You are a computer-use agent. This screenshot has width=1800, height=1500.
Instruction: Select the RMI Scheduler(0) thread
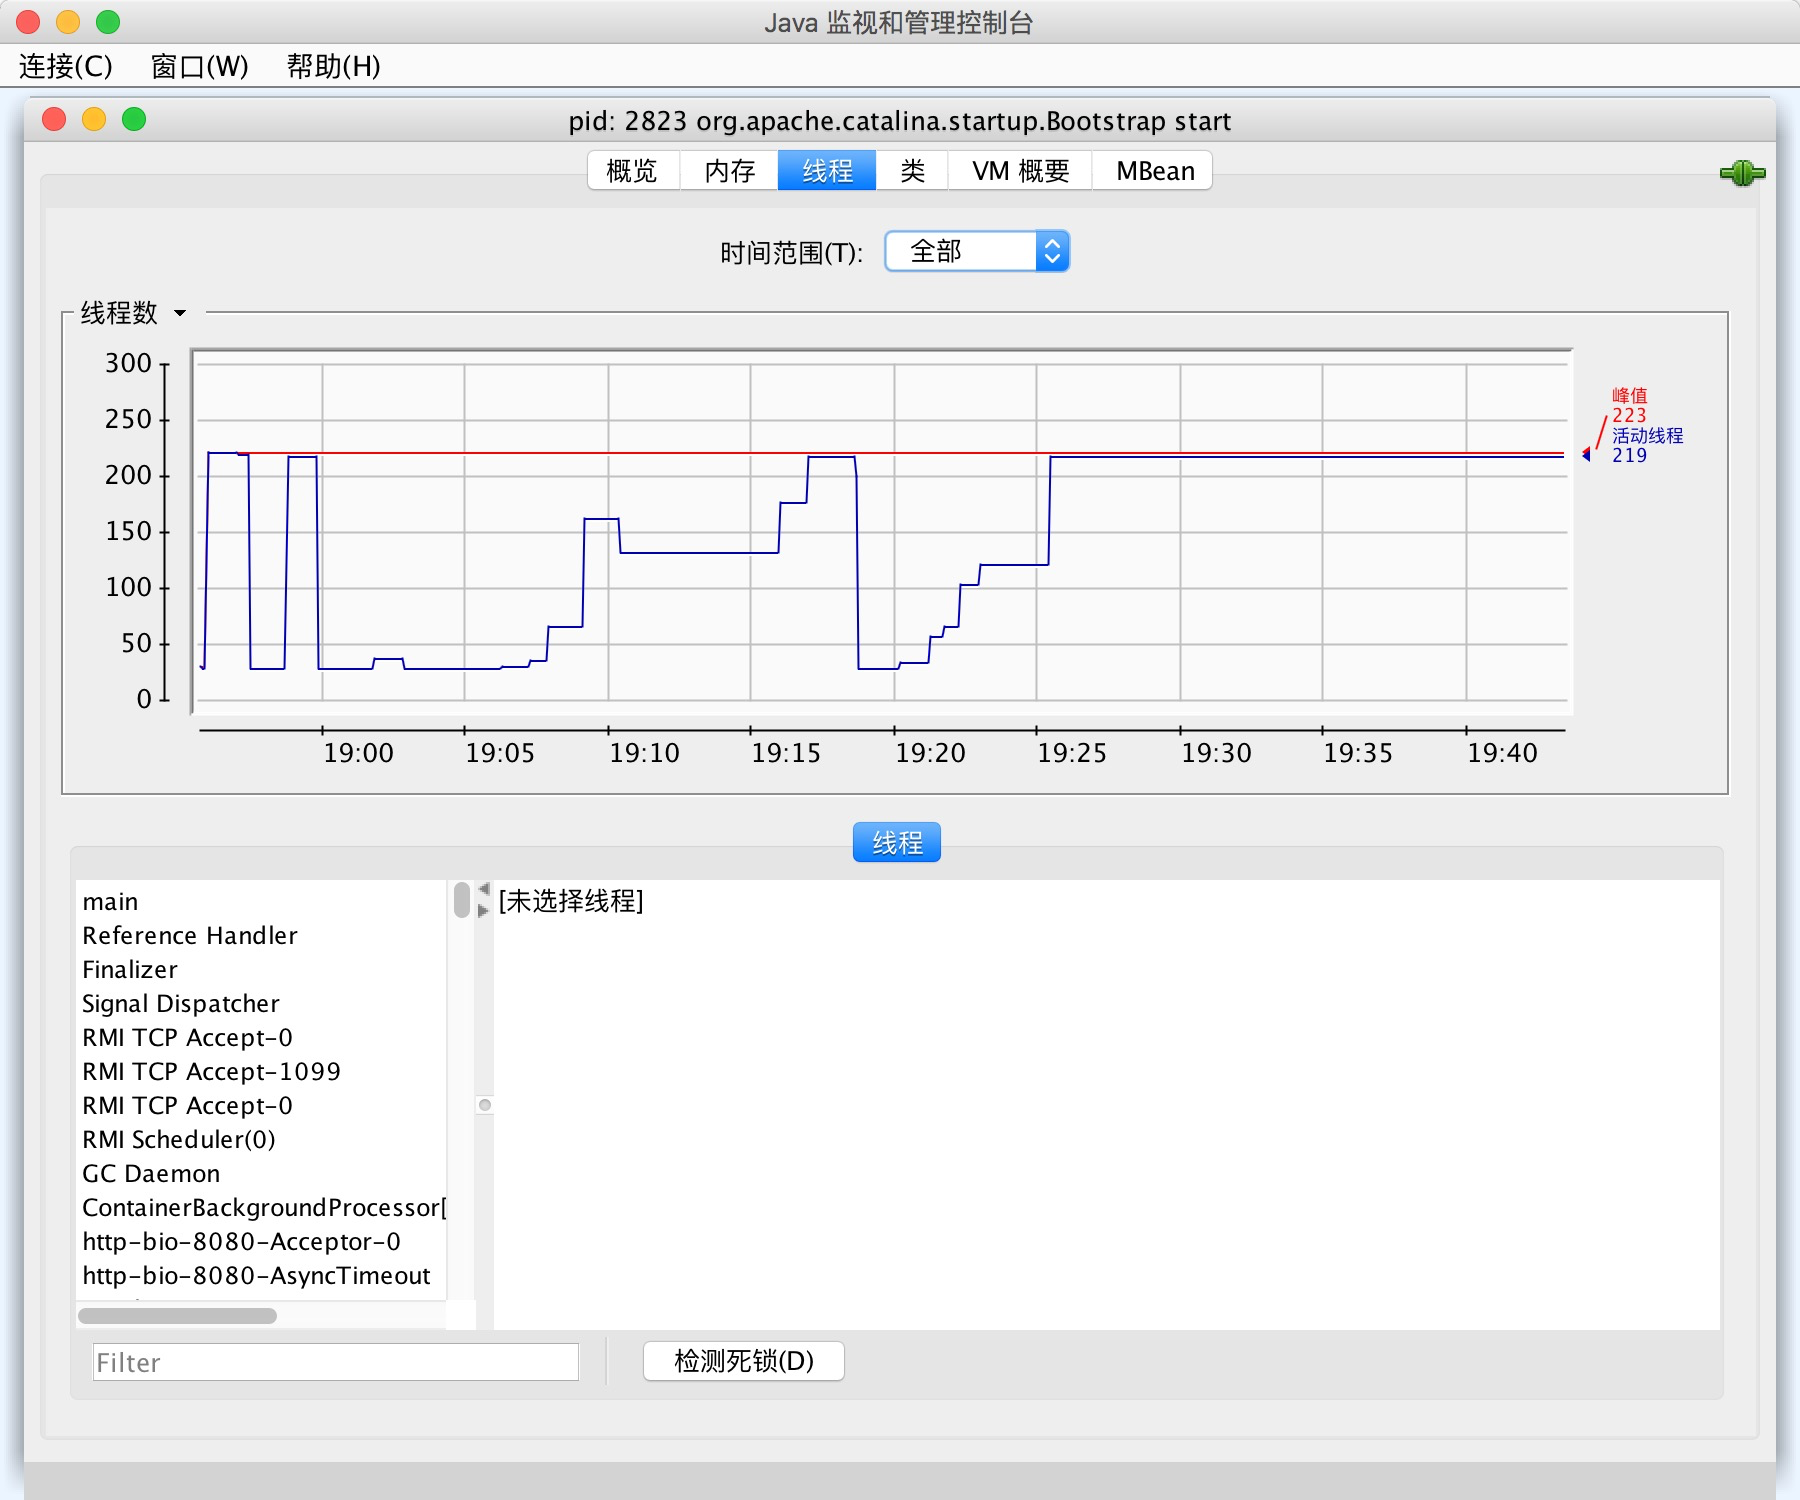pos(261,1140)
